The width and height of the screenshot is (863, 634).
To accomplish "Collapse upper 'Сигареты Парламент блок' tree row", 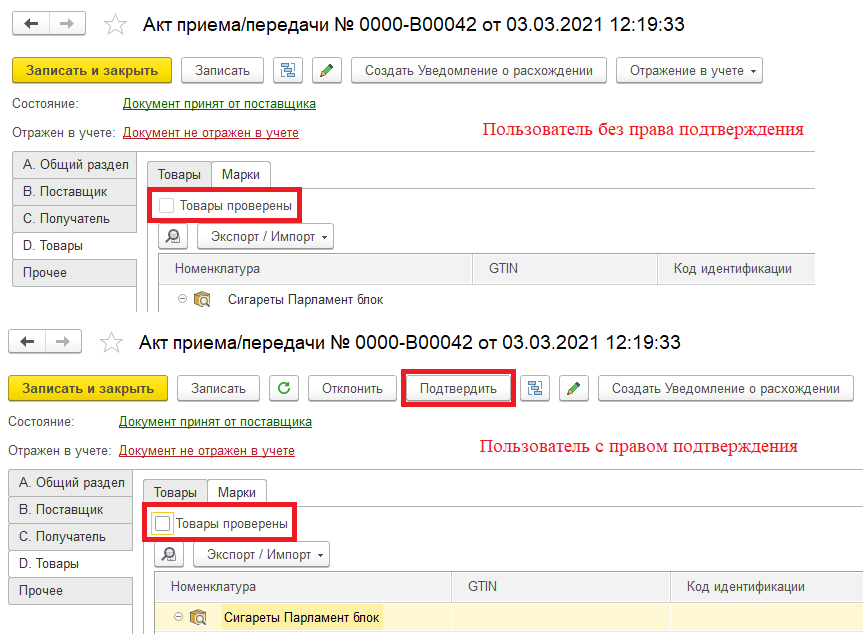I will coord(182,299).
